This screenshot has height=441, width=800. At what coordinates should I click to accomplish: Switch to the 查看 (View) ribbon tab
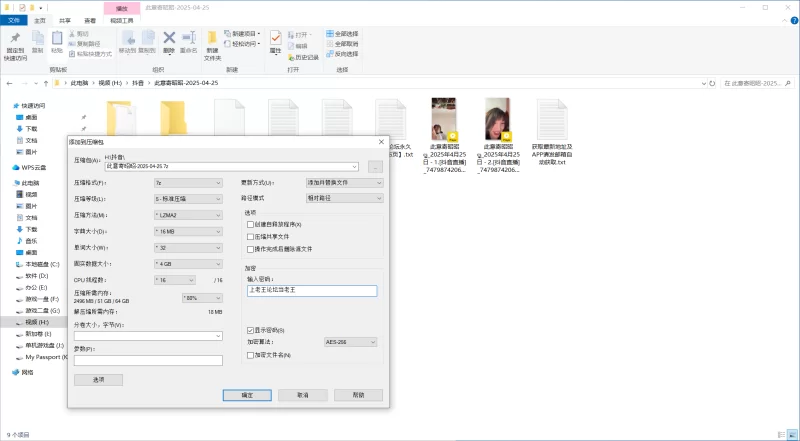90,20
